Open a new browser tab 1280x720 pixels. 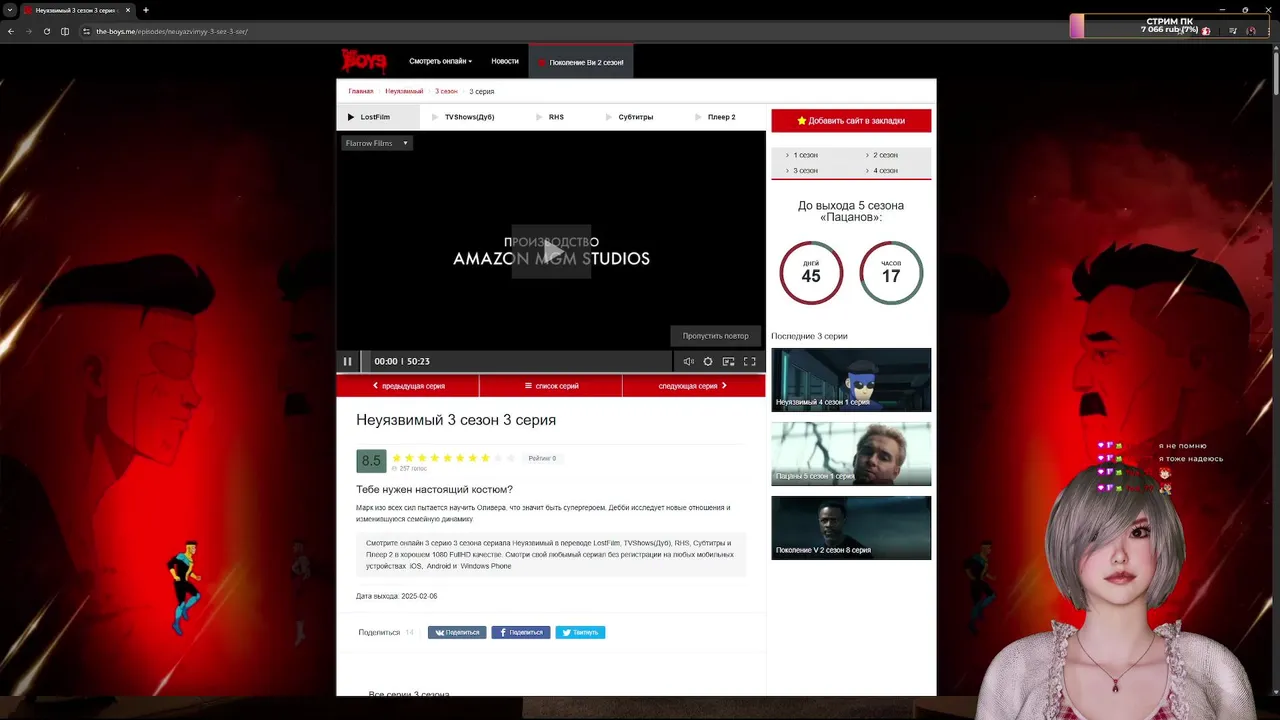[x=146, y=10]
